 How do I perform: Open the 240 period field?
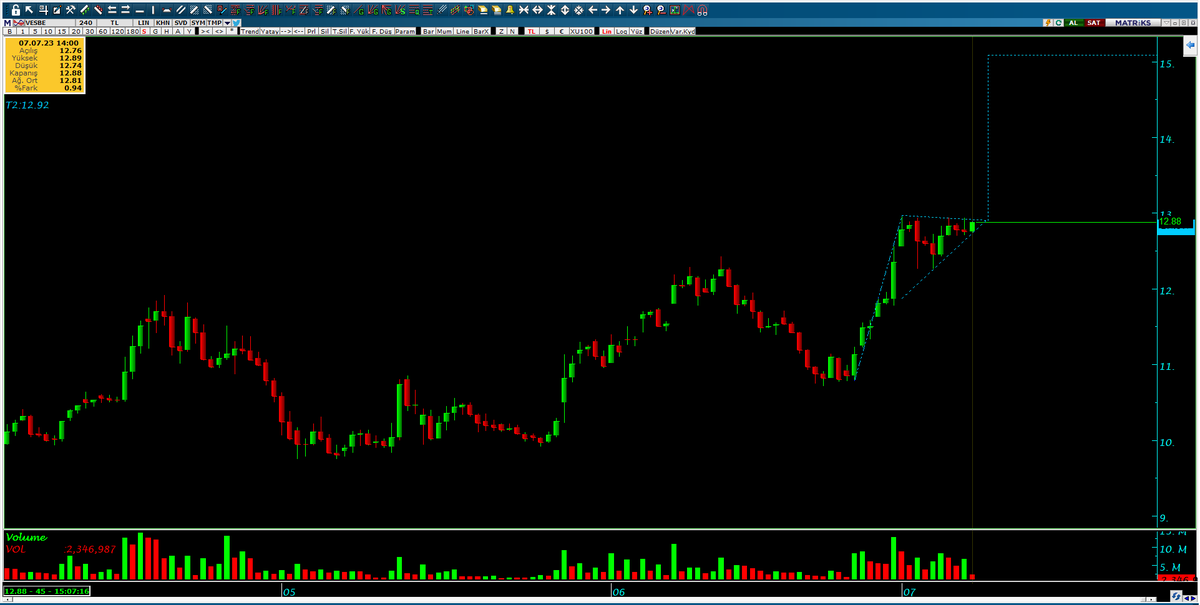[x=86, y=23]
